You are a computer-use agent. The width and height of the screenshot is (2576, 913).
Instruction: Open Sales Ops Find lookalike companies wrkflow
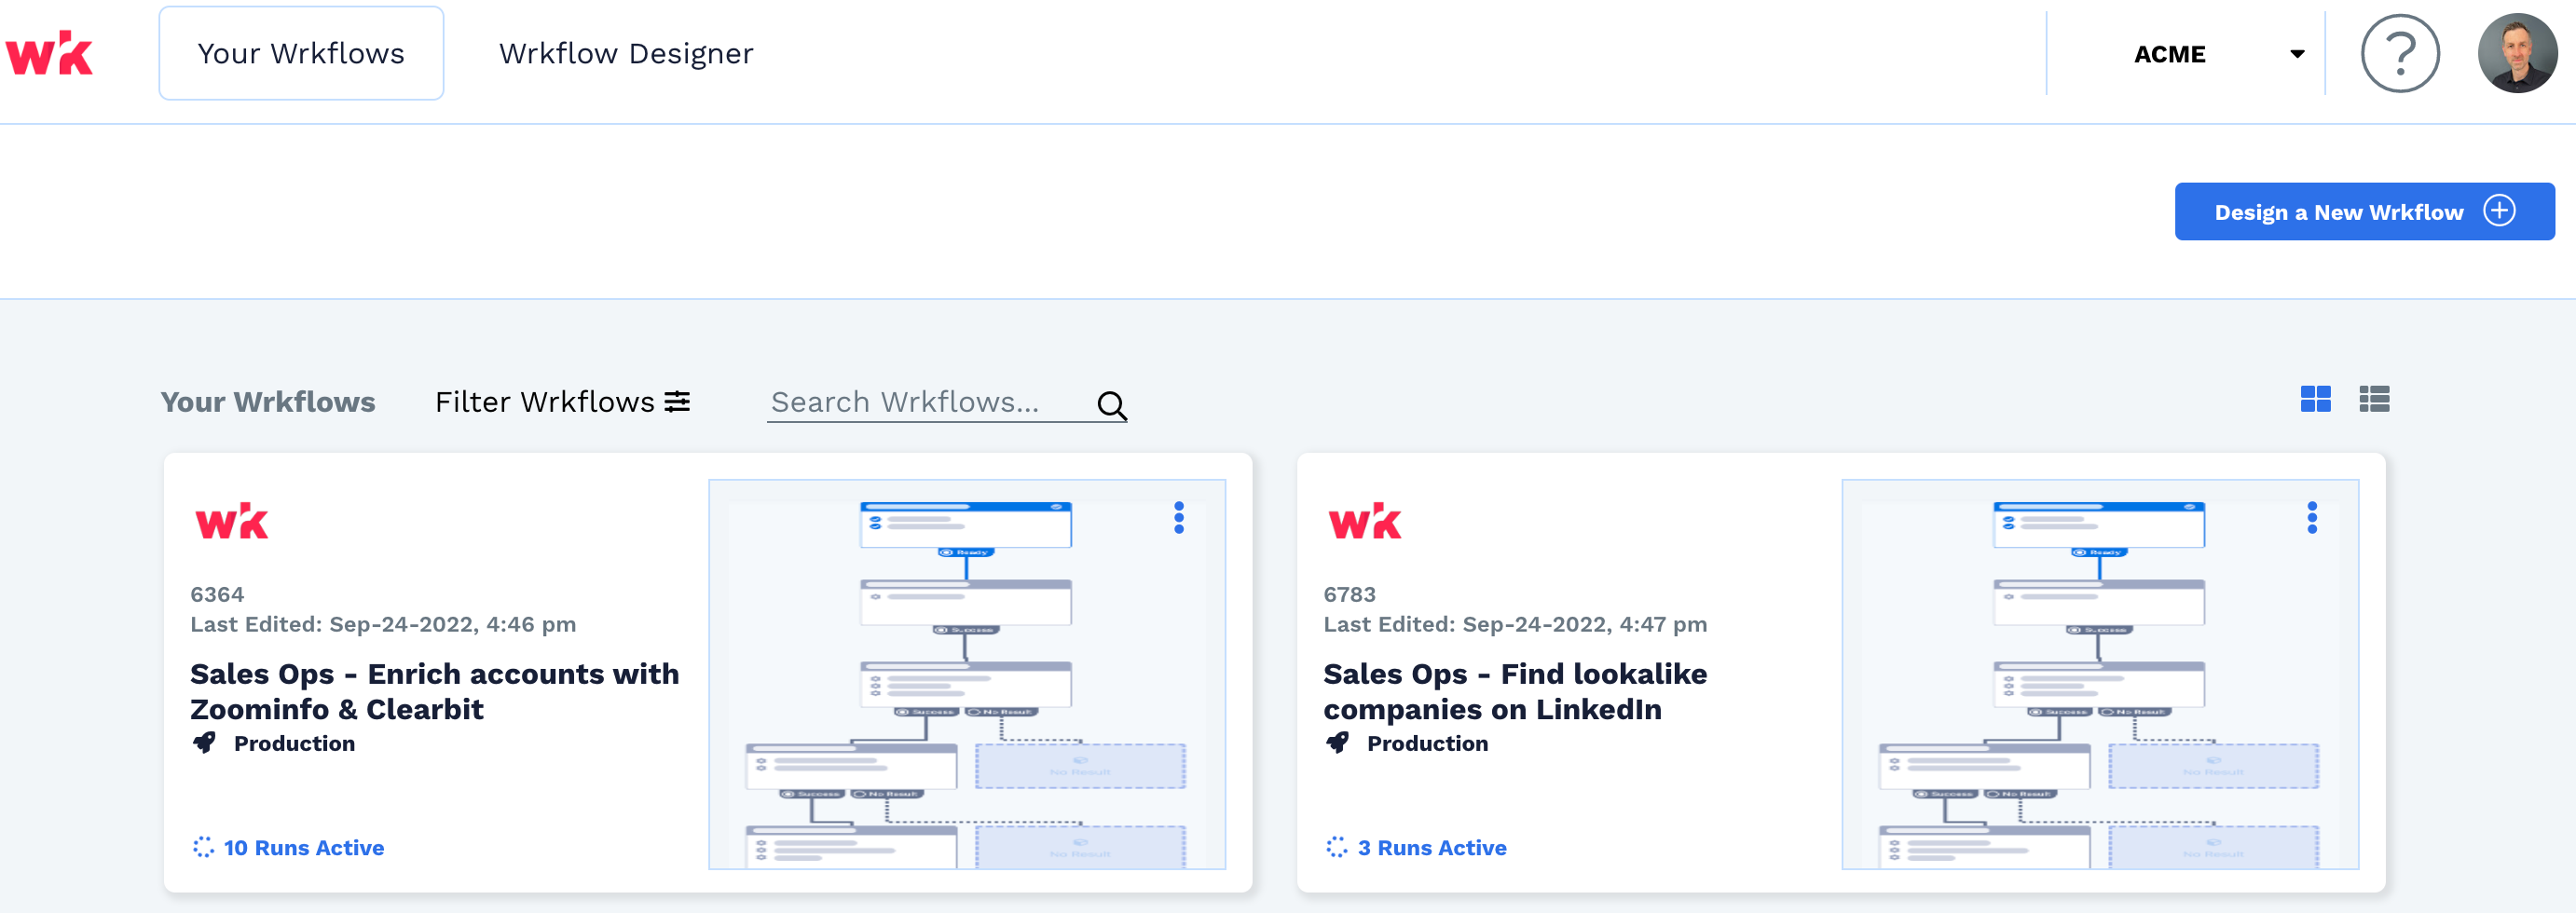click(x=1515, y=691)
